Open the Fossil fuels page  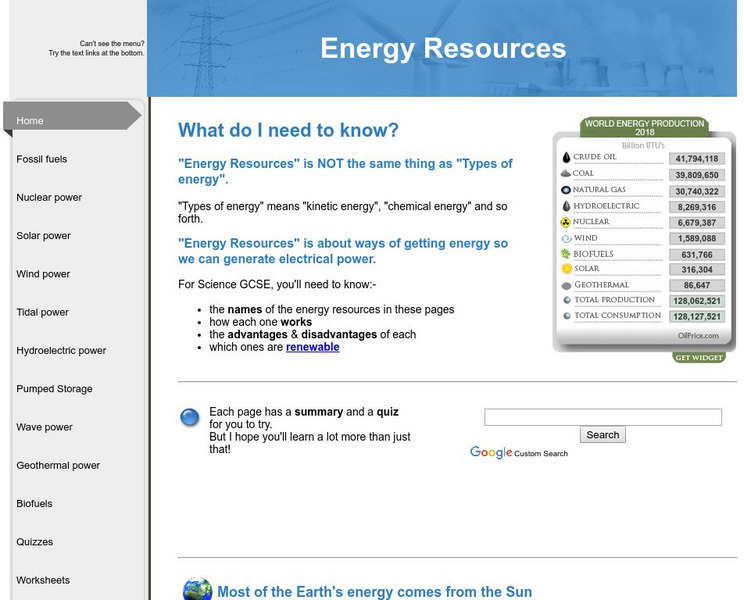[x=42, y=159]
